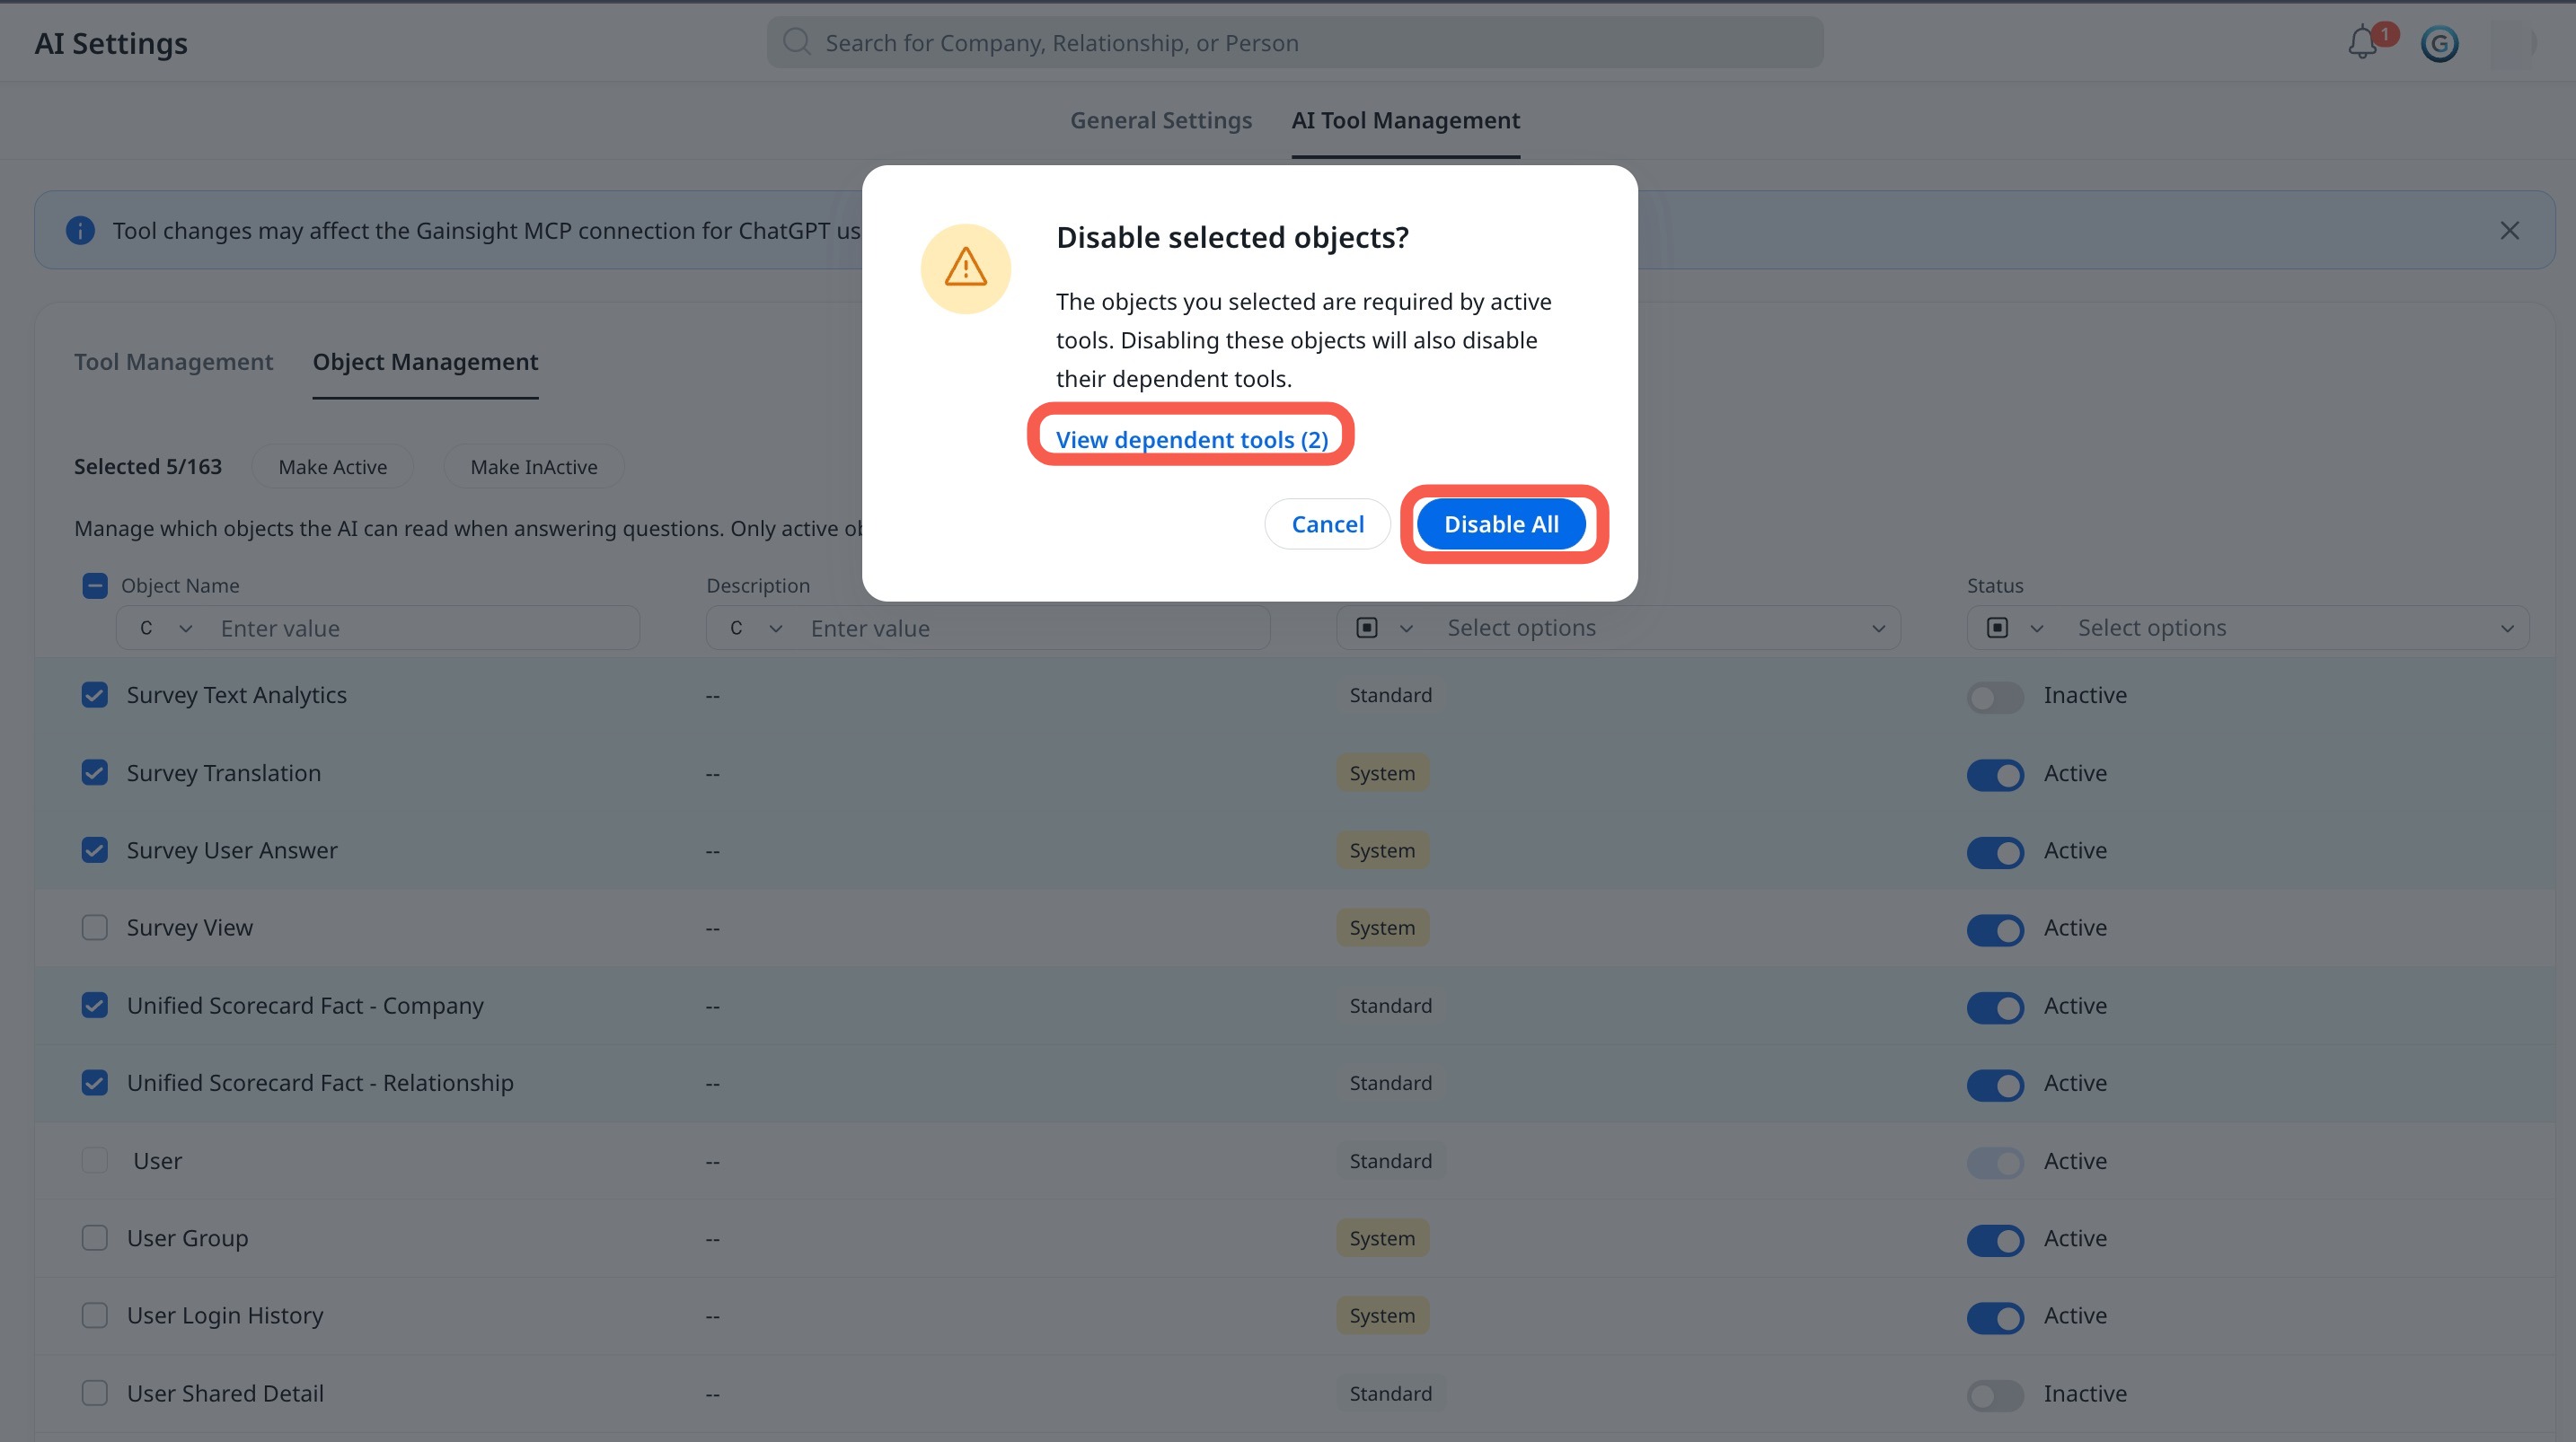Expand the Description filter operator dropdown
The height and width of the screenshot is (1442, 2576).
point(756,628)
